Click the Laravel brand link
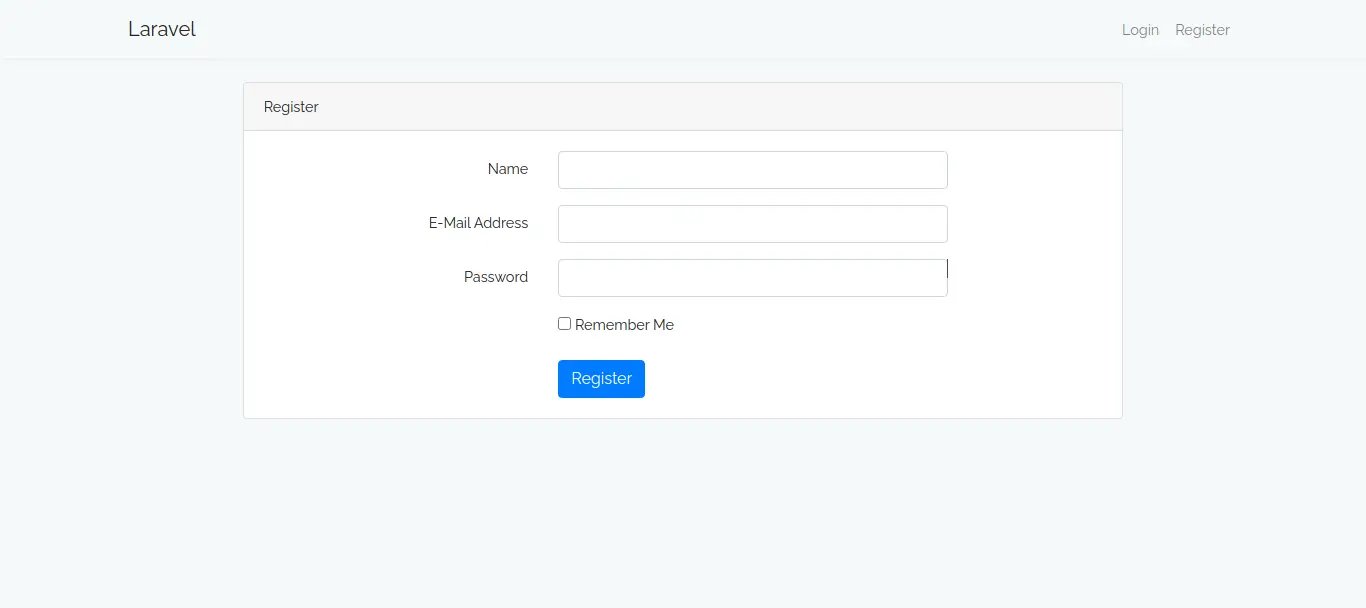The image size is (1366, 608). tap(162, 30)
